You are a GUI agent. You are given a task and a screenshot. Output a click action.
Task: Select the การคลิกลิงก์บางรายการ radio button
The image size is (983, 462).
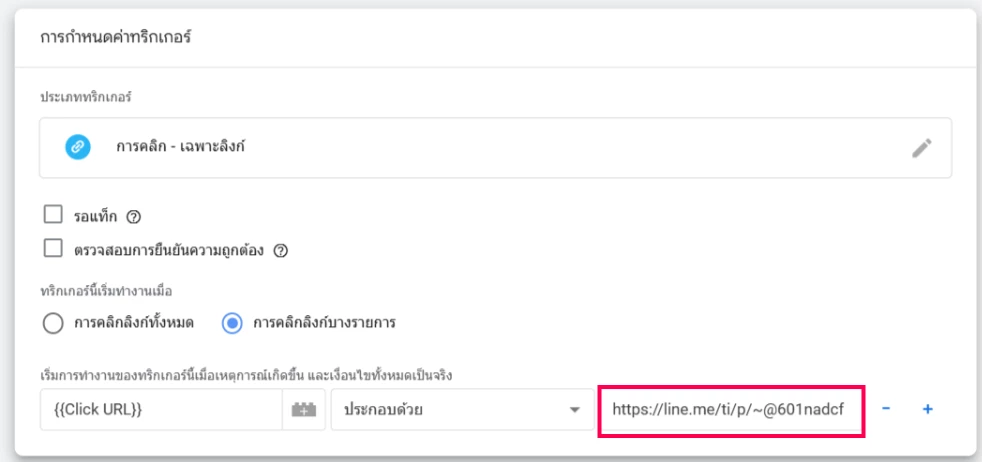click(230, 323)
